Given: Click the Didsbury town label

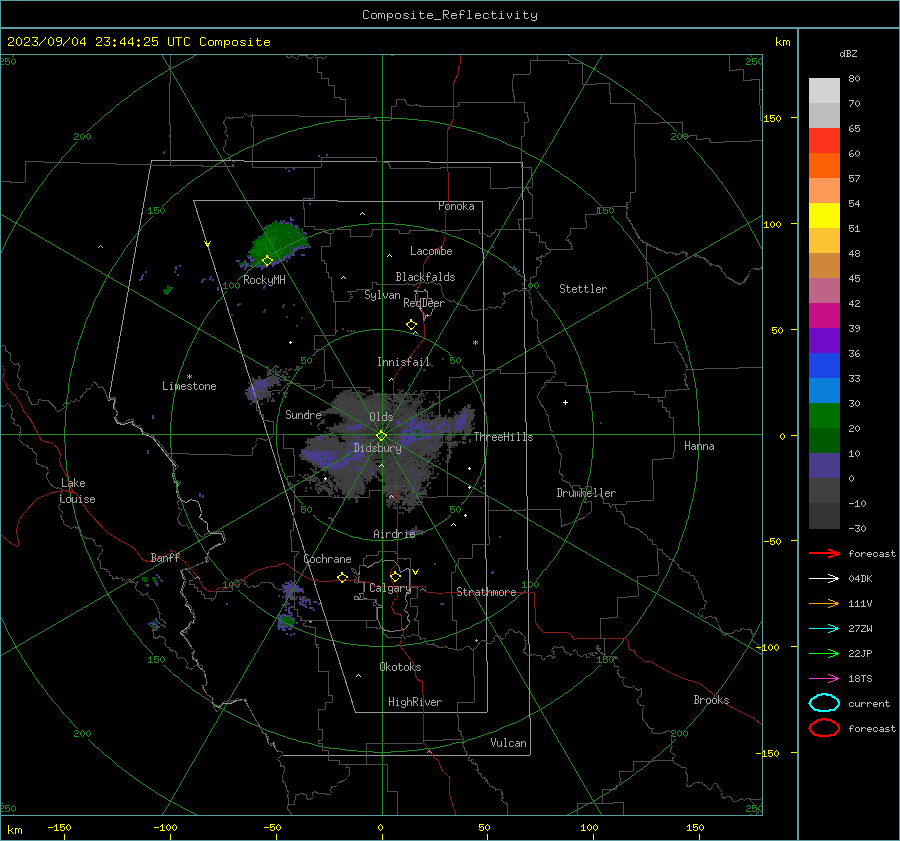Looking at the screenshot, I should click(x=378, y=448).
